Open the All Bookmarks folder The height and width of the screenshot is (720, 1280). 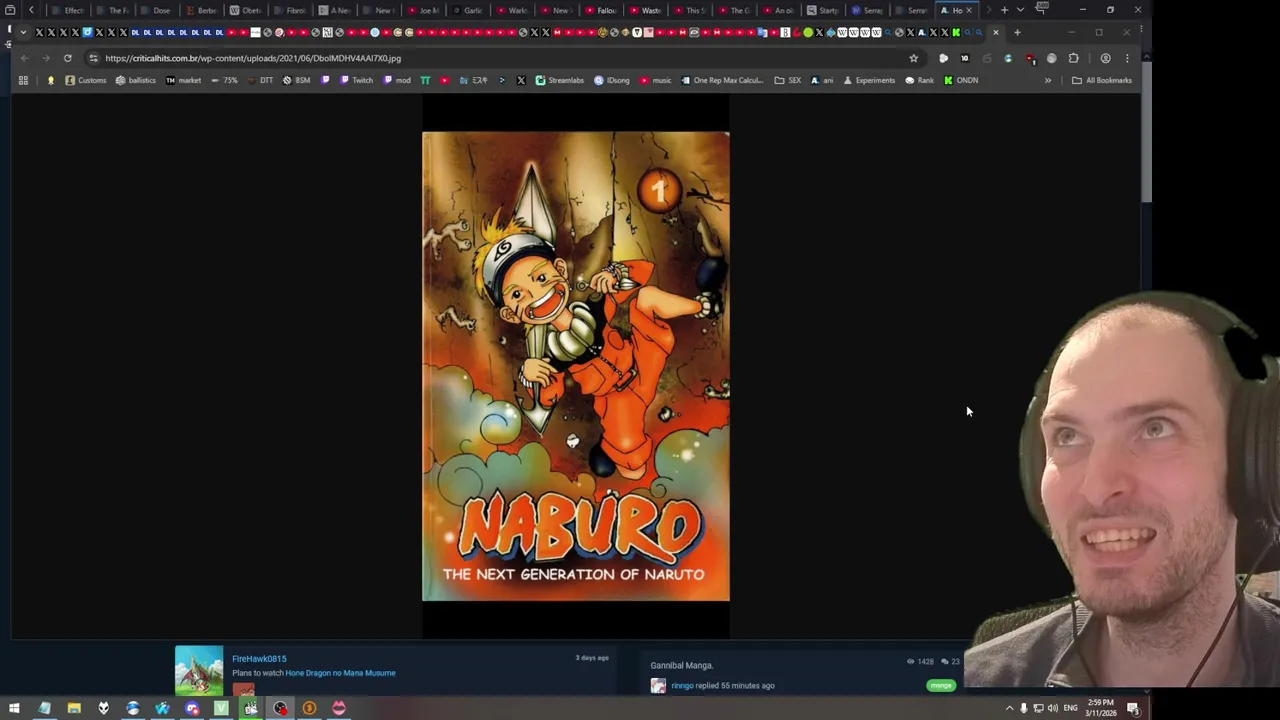point(1102,80)
